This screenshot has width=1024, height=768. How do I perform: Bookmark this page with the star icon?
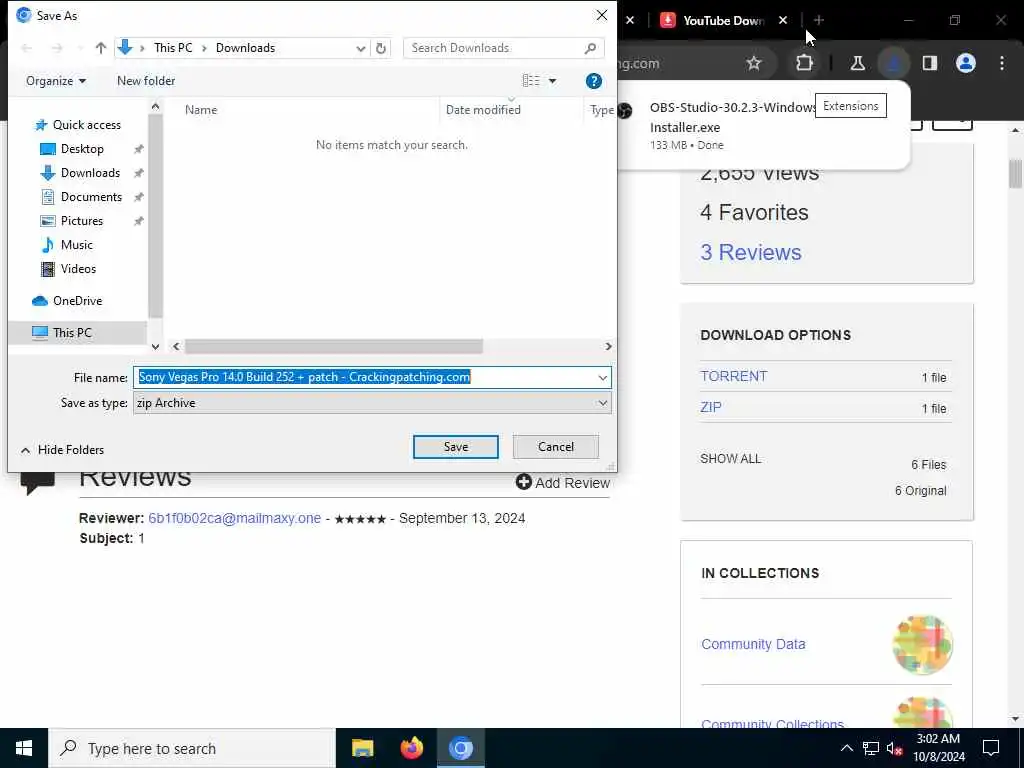(x=754, y=63)
